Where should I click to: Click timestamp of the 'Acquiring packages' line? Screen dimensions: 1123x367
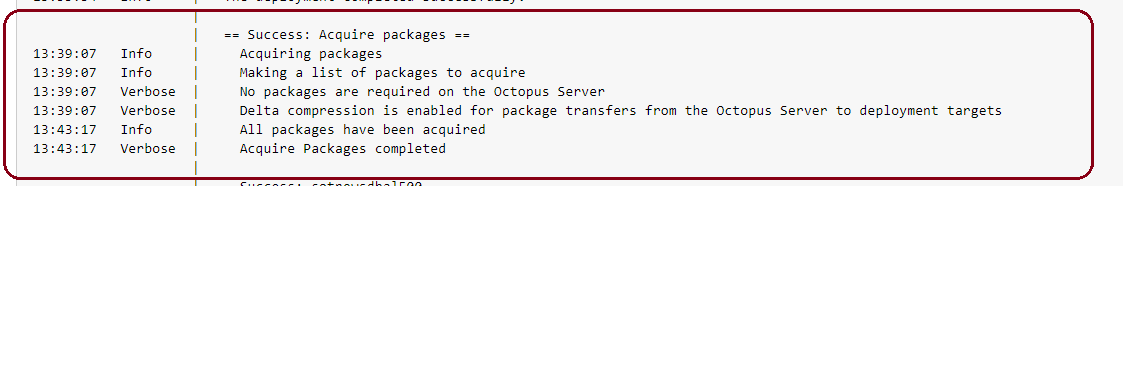pos(64,54)
